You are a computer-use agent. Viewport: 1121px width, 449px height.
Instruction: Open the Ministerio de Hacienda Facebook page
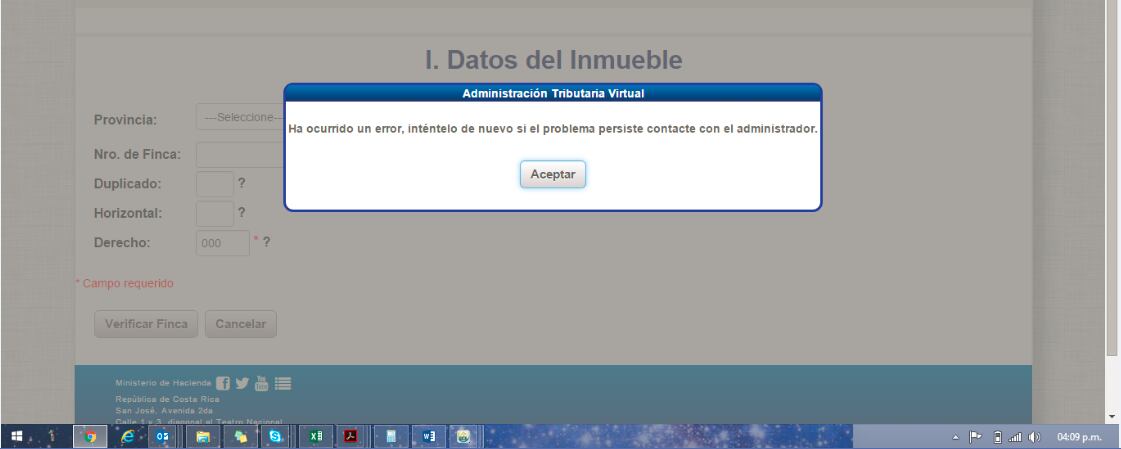[223, 382]
